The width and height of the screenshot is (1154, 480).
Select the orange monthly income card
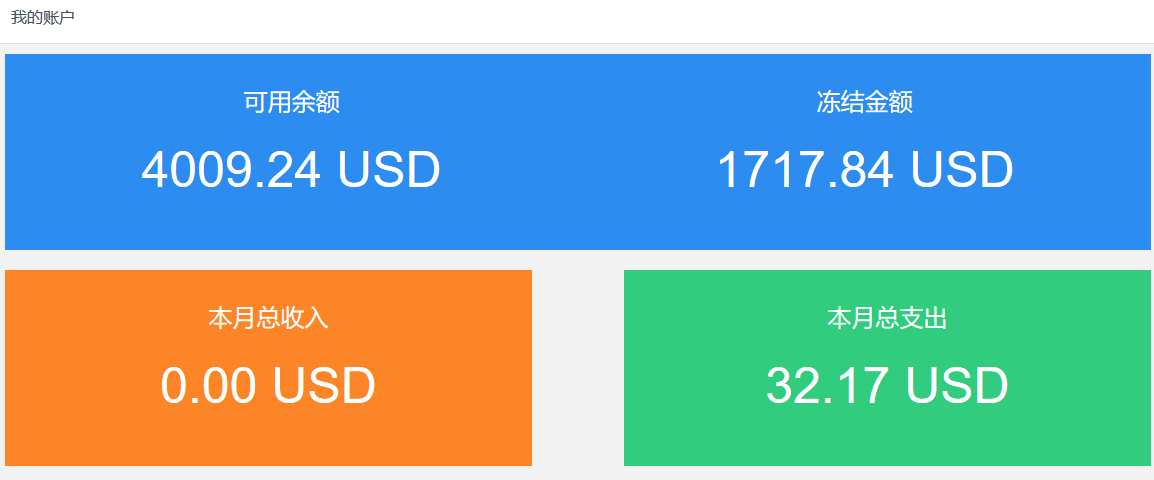tap(269, 368)
